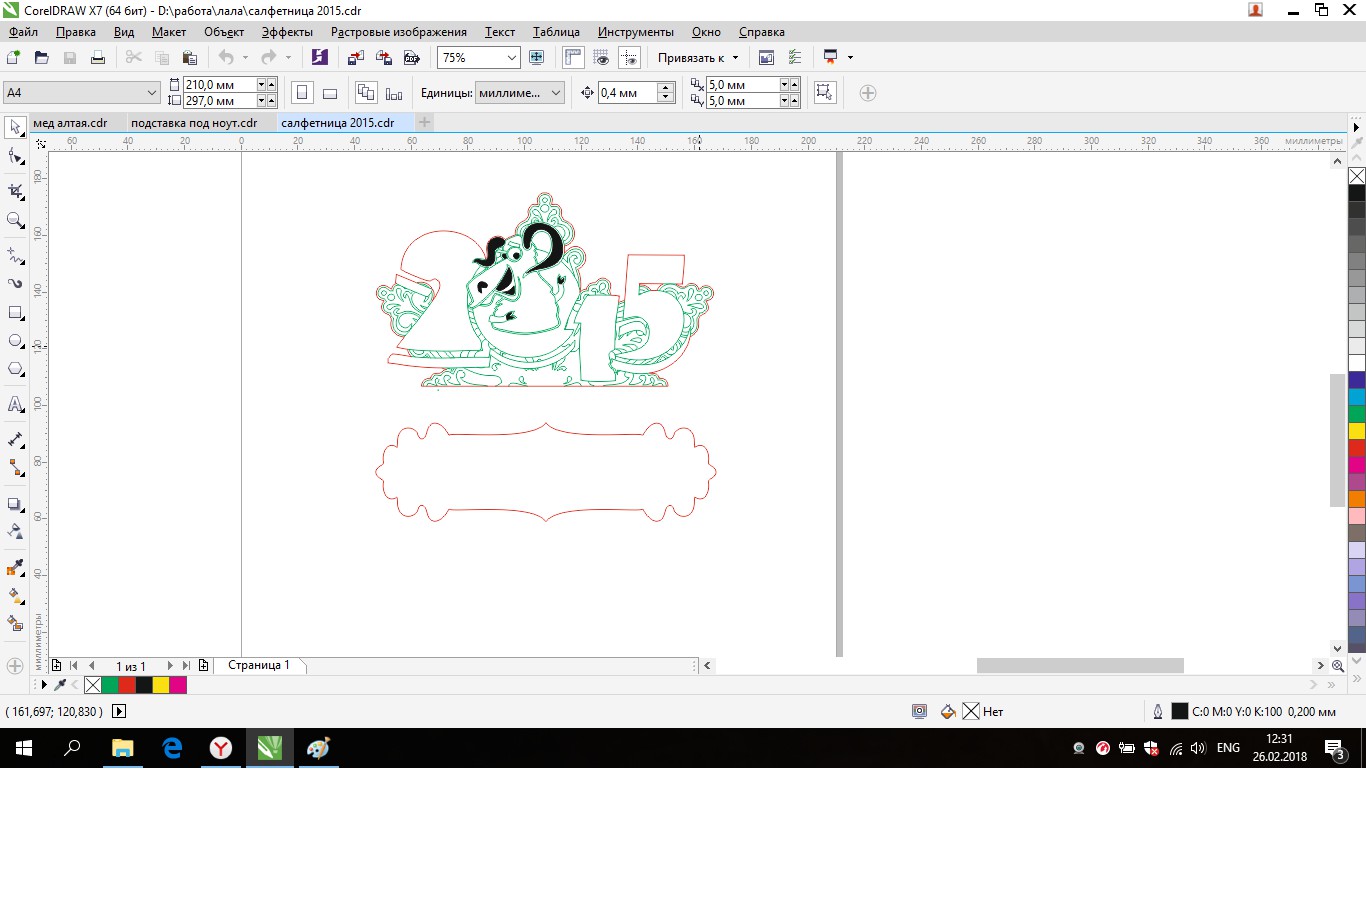1366x900 pixels.
Task: Select the Crop tool
Action: pos(15,191)
